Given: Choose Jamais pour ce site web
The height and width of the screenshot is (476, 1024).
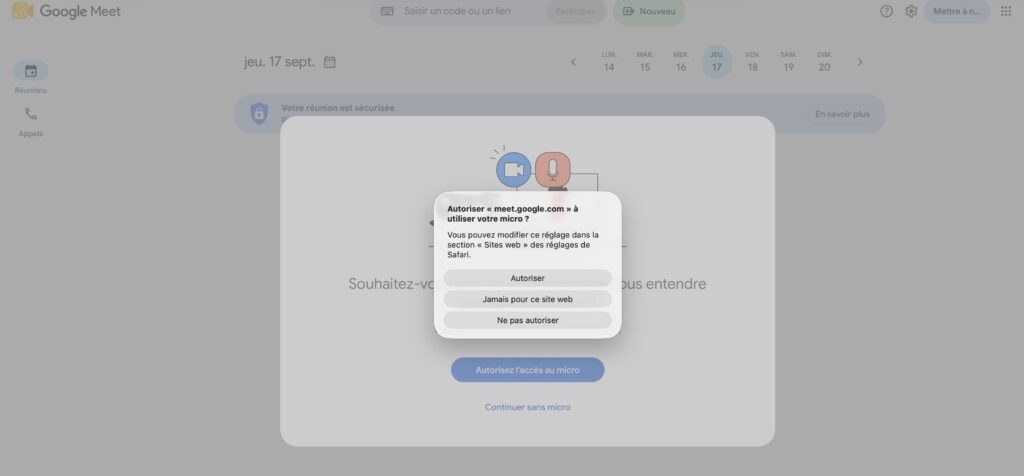Looking at the screenshot, I should (x=528, y=299).
